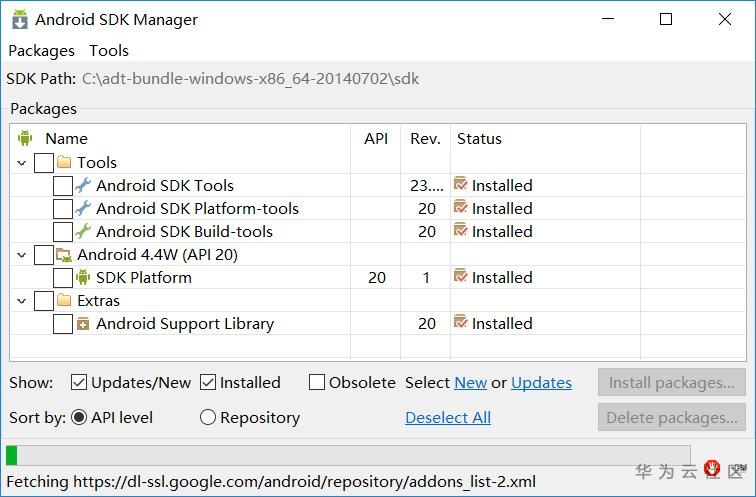The image size is (756, 497).
Task: Click the green Build-tools wrench icon
Action: pos(83,231)
